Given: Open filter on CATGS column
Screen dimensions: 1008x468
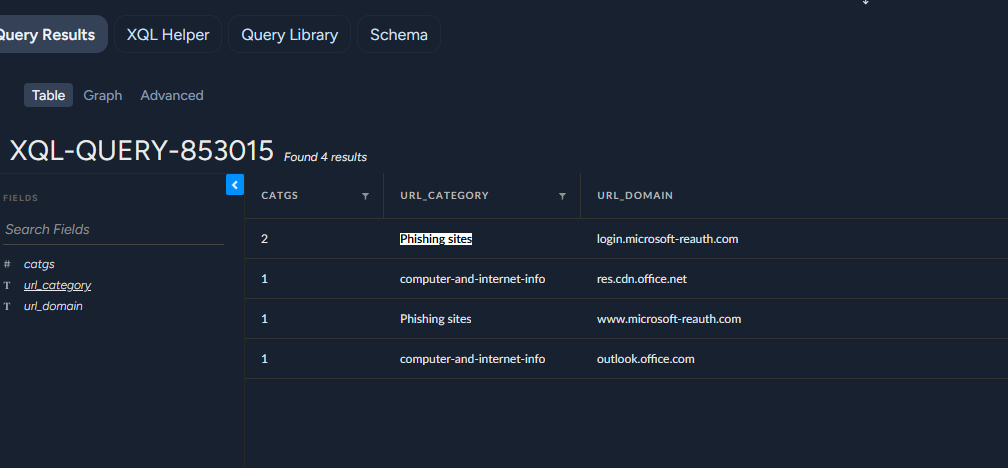Looking at the screenshot, I should [x=365, y=196].
